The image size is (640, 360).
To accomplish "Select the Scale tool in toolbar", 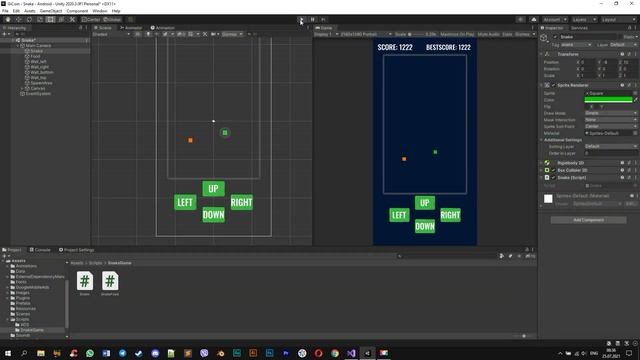I will click(40, 20).
